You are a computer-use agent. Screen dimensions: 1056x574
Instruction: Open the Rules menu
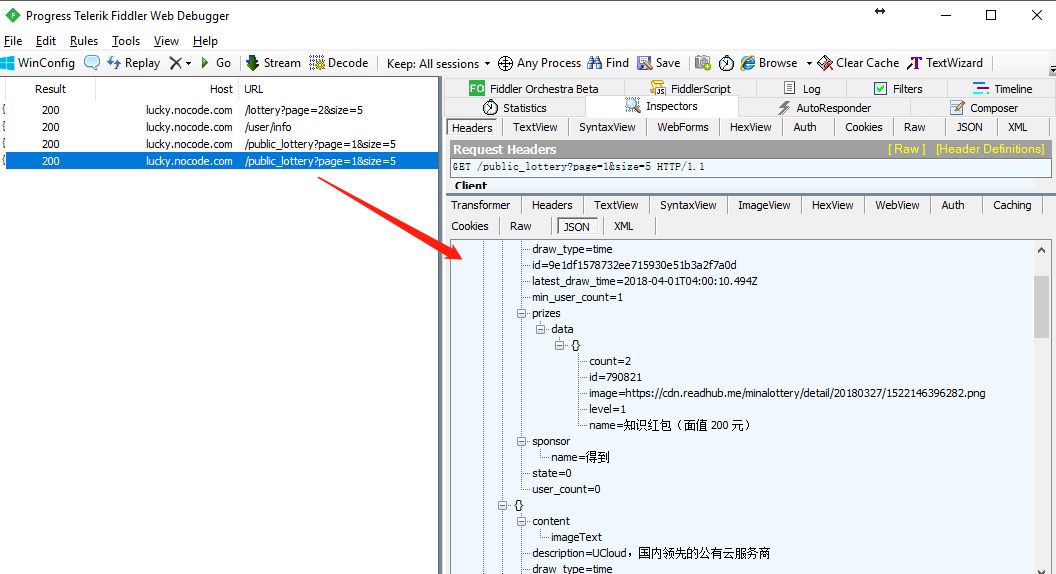click(x=84, y=40)
